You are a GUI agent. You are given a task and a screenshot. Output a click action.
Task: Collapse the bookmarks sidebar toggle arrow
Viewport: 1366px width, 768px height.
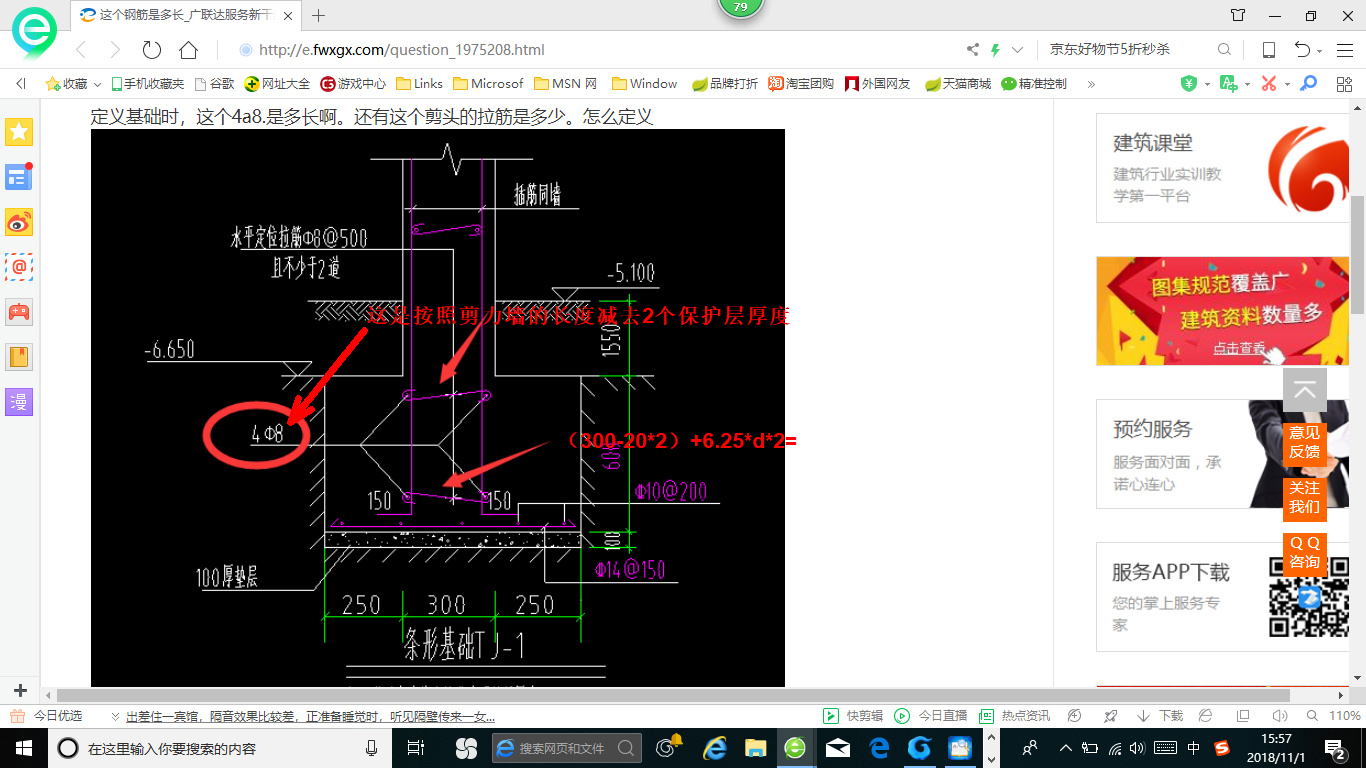[21, 84]
